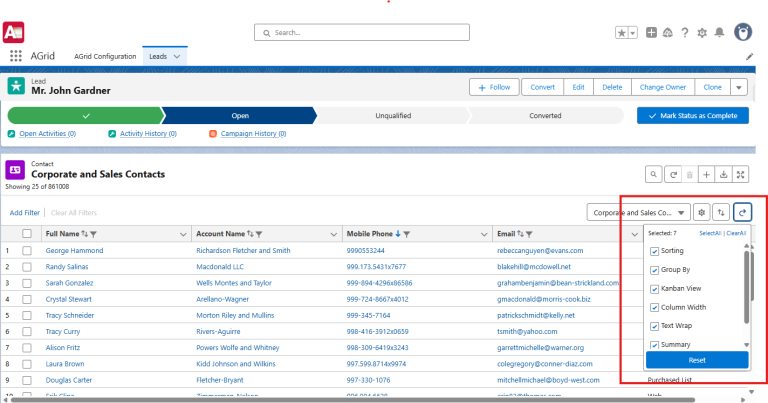Uncheck the Text Wrap option
Viewport: 768px width, 403px height.
click(x=654, y=326)
